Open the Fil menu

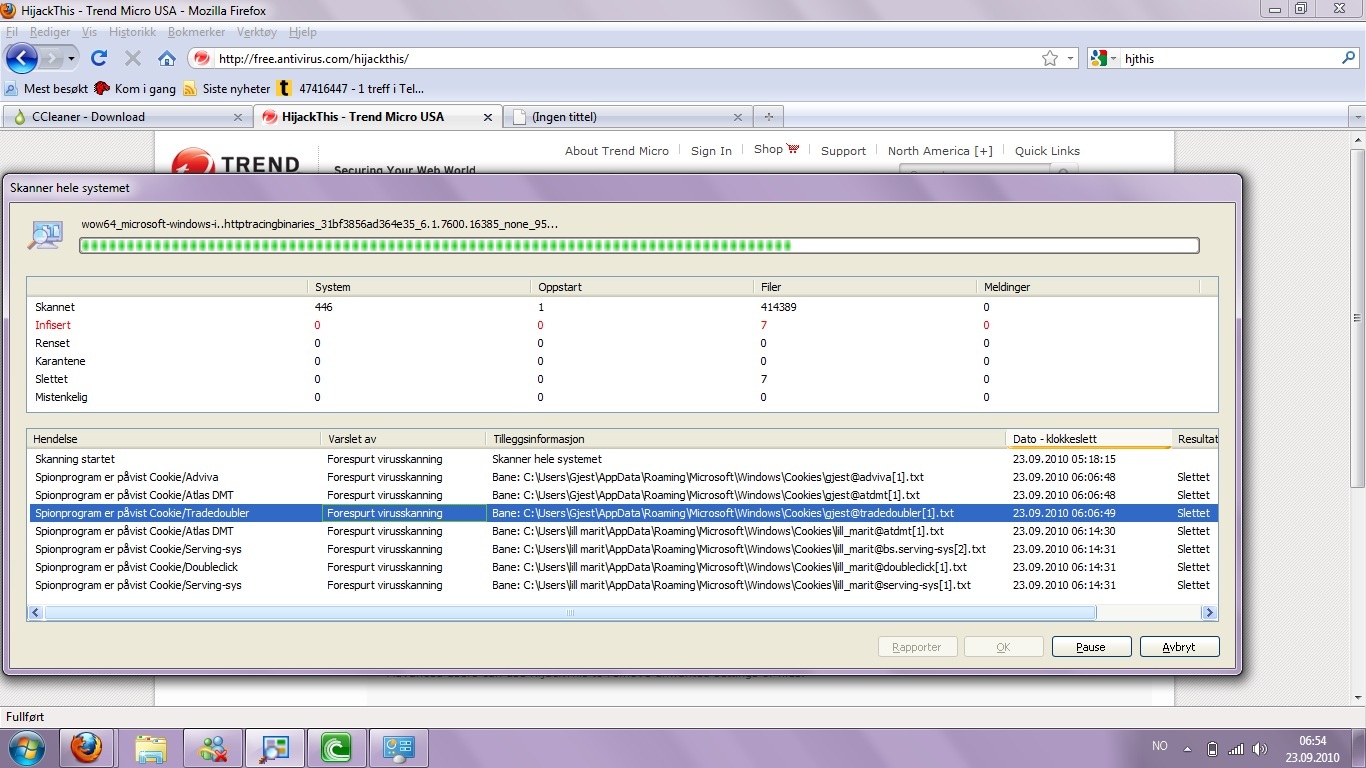point(12,32)
